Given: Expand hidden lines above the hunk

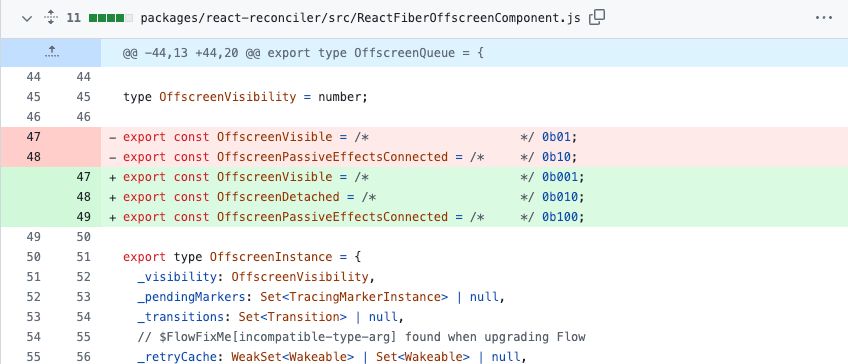Looking at the screenshot, I should (x=51, y=52).
